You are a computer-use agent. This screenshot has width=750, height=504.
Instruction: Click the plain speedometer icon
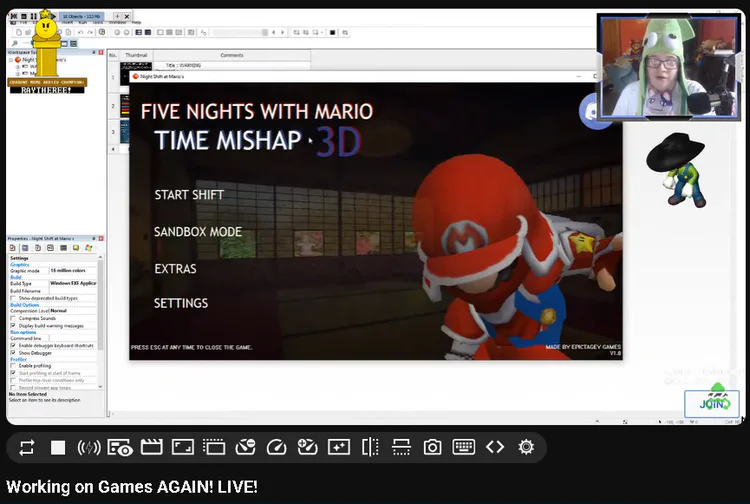[x=276, y=448]
